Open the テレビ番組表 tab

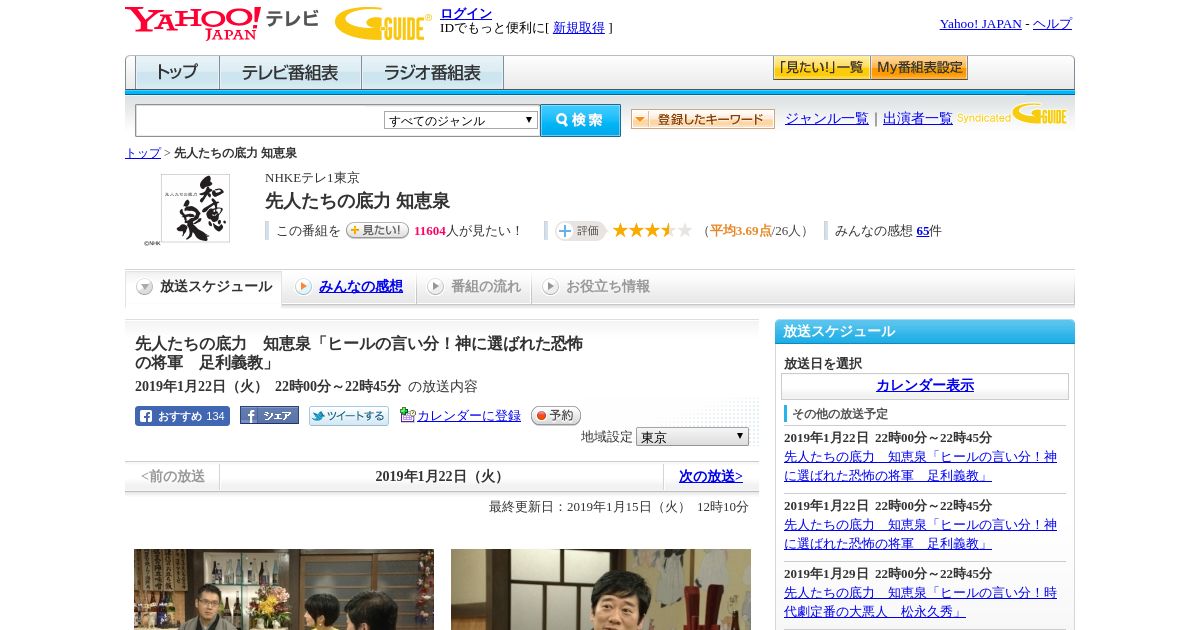tap(290, 73)
